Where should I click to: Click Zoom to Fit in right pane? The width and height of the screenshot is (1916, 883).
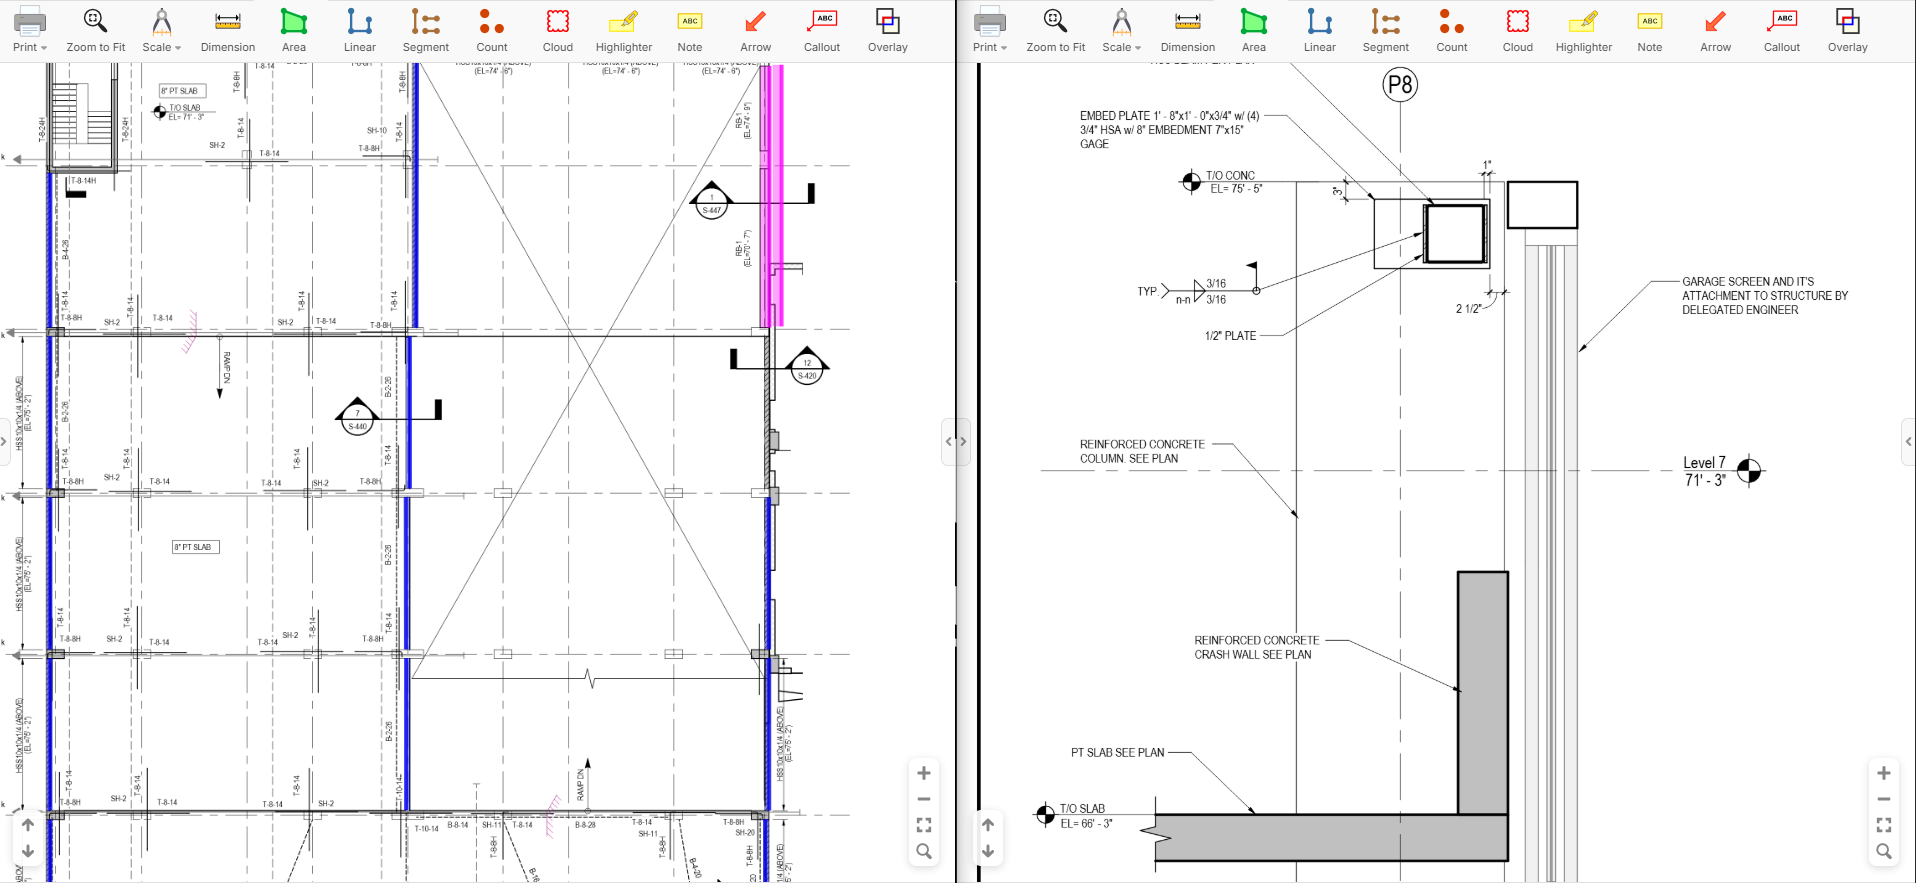click(1055, 30)
